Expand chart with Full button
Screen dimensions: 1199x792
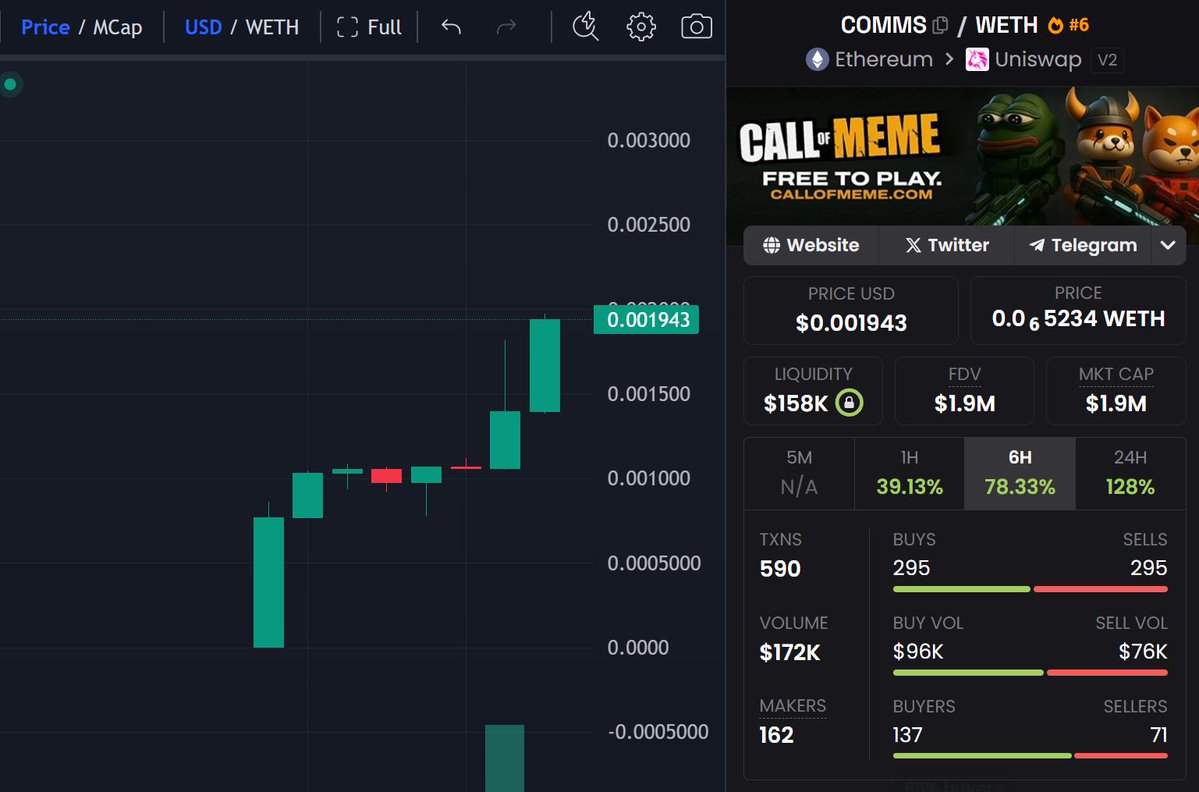point(369,27)
